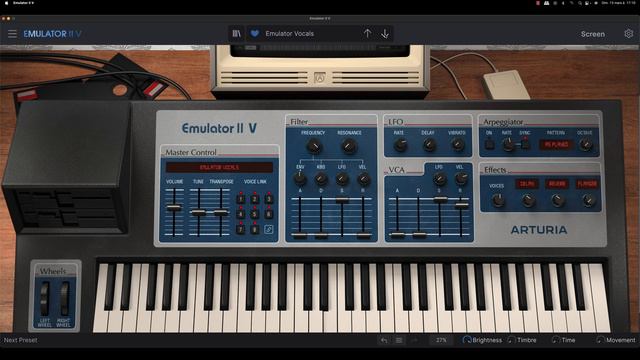Click the Master Control preset name display

click(x=219, y=167)
